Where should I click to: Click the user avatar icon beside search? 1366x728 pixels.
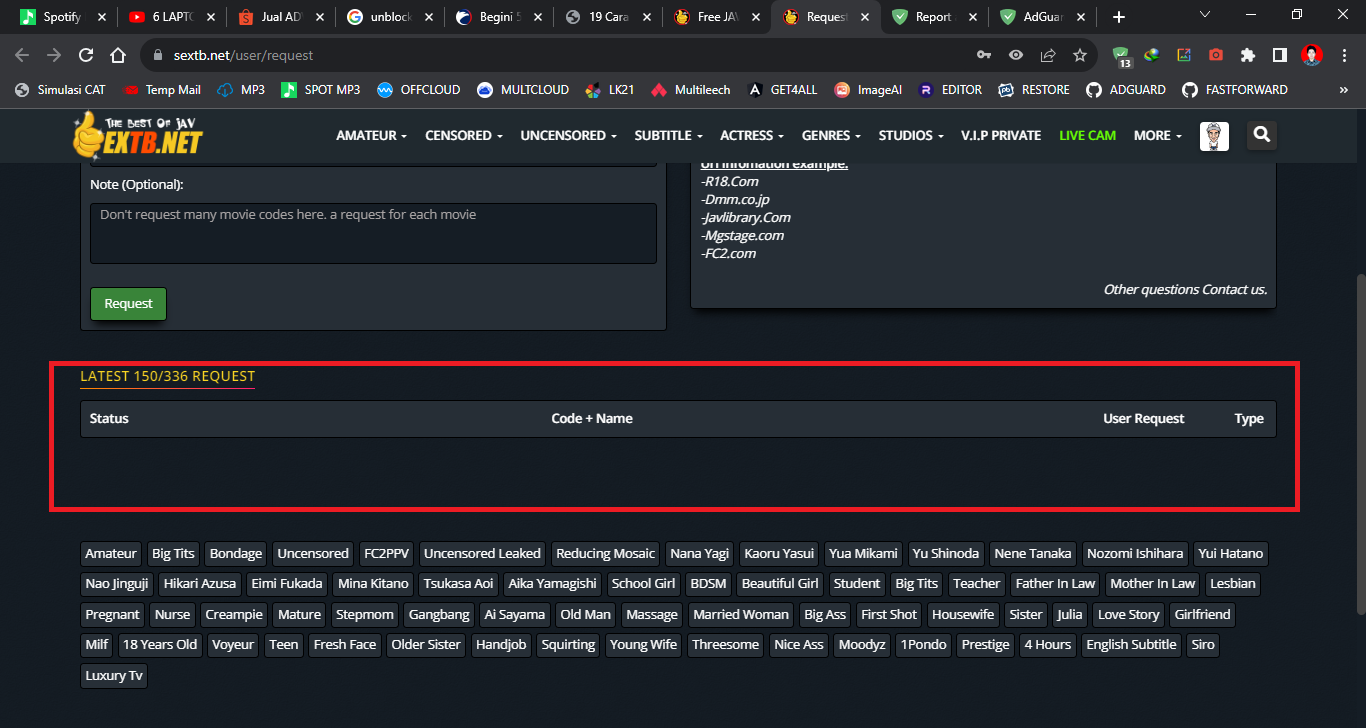pos(1214,135)
